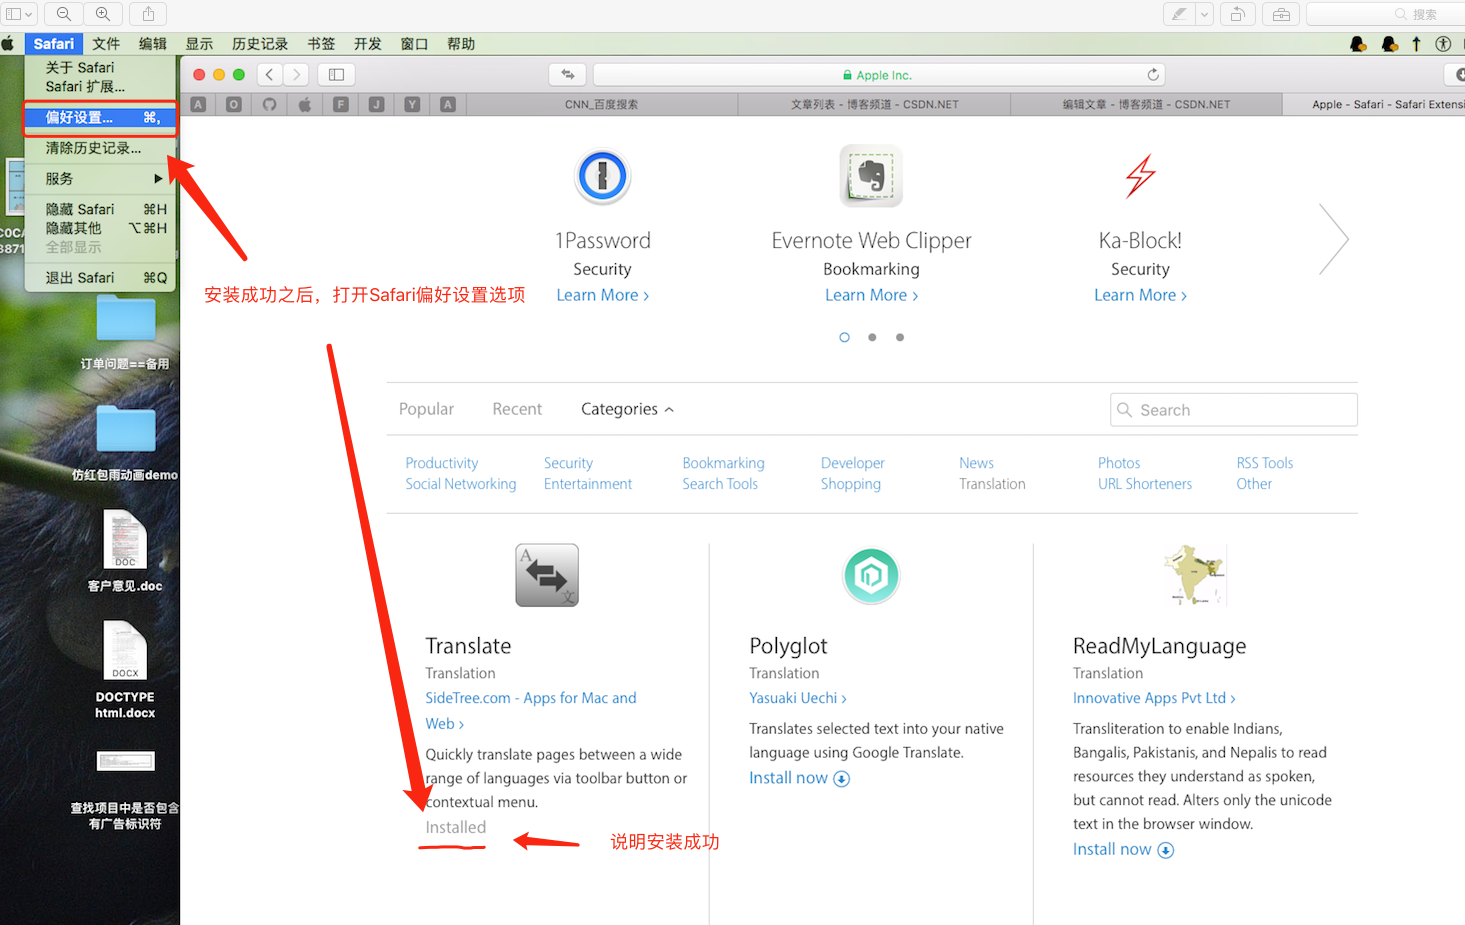Click the Translate extension icon
1465x925 pixels.
[x=547, y=575]
